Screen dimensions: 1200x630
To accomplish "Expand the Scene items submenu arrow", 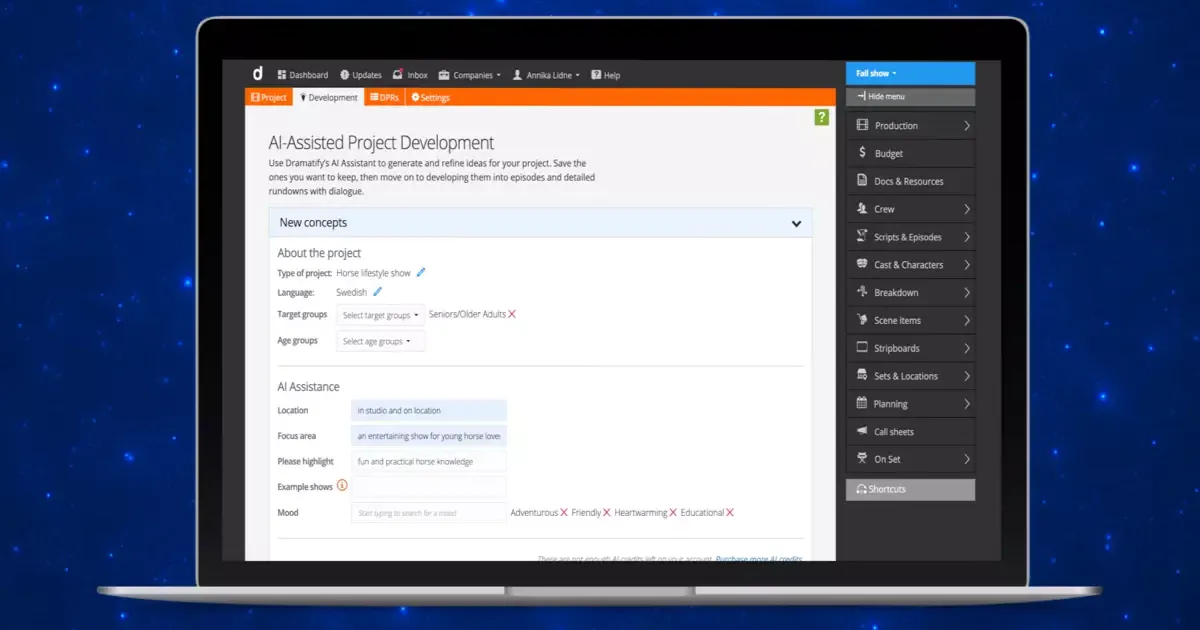I will coord(967,320).
